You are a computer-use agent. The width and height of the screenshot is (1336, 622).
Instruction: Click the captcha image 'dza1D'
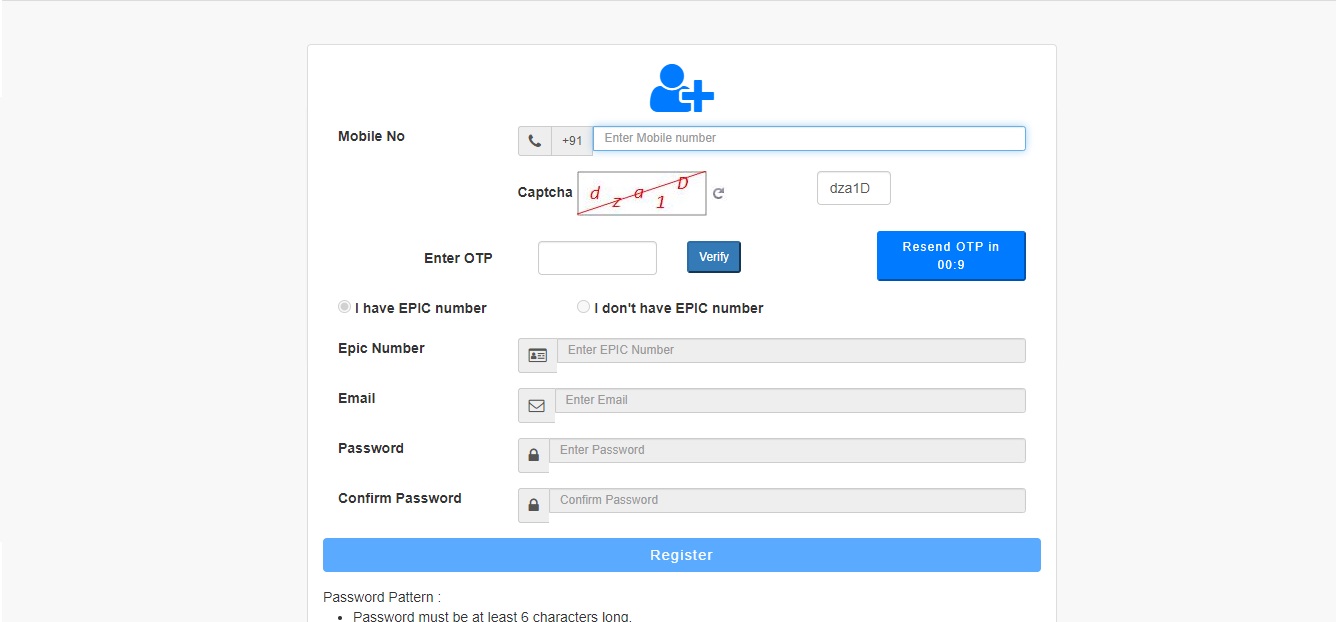pyautogui.click(x=642, y=193)
